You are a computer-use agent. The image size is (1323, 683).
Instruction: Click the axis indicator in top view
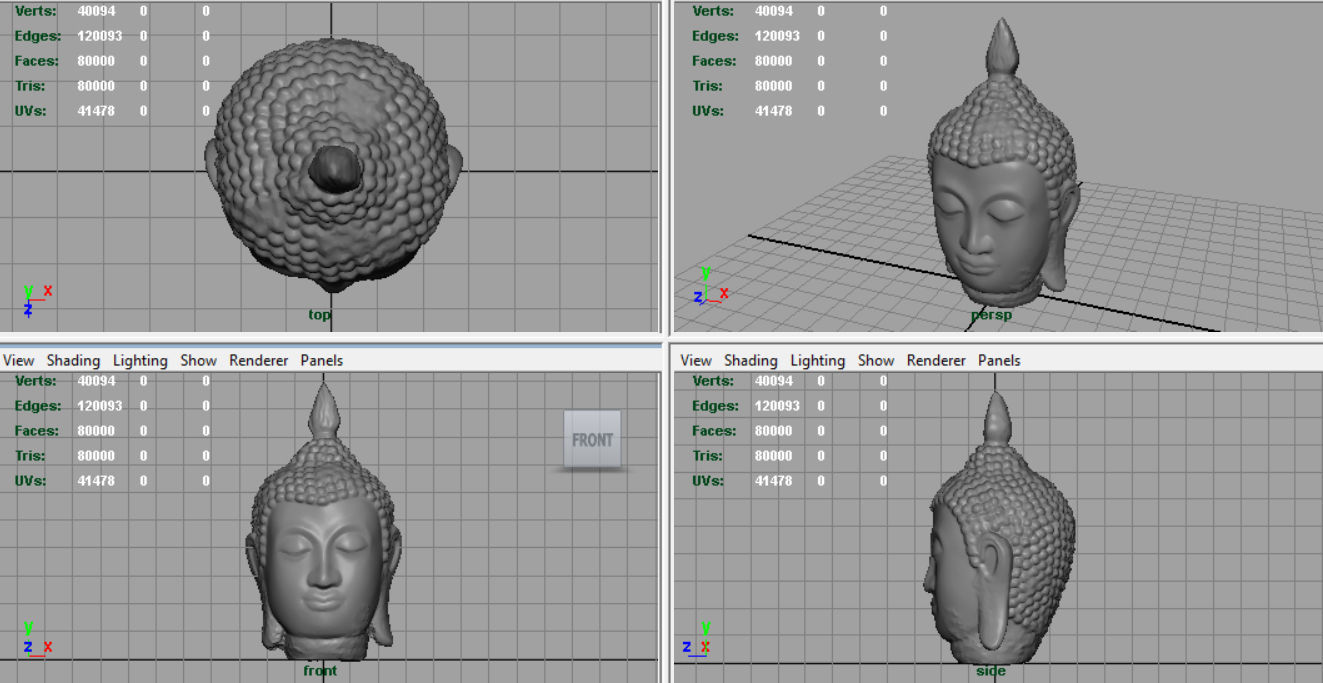point(37,299)
